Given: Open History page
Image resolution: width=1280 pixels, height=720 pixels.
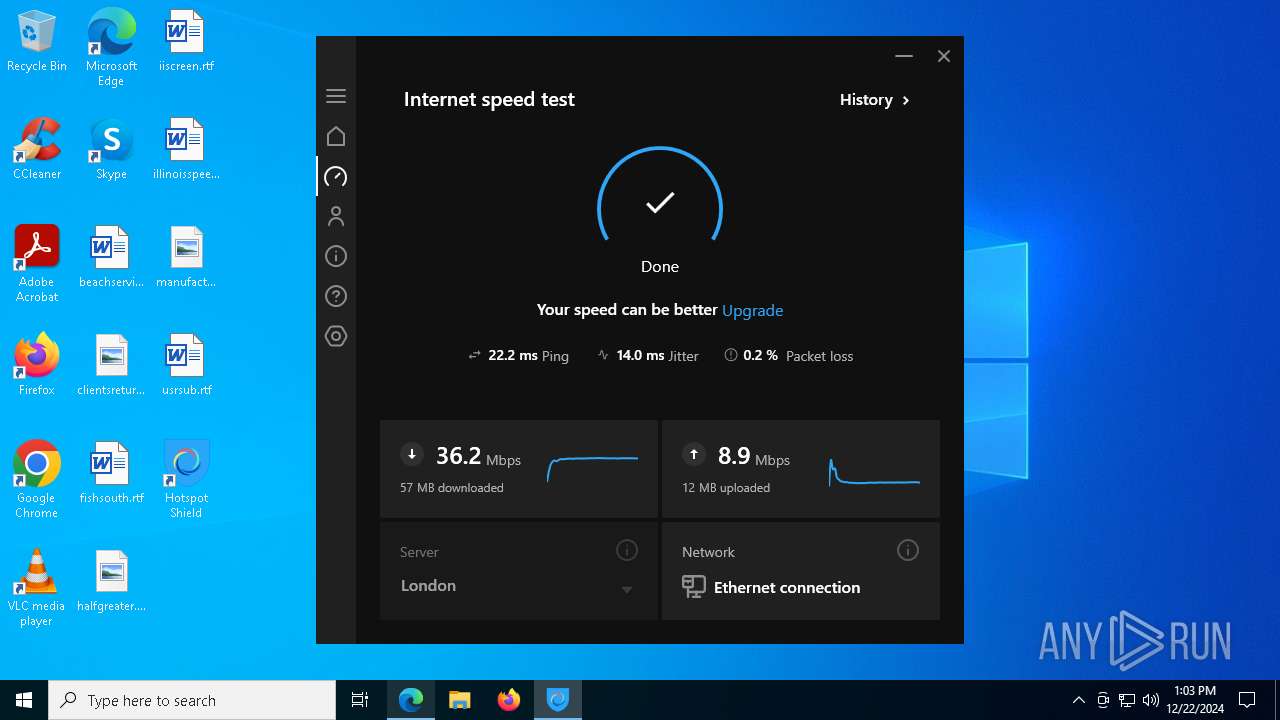Looking at the screenshot, I should [x=875, y=100].
